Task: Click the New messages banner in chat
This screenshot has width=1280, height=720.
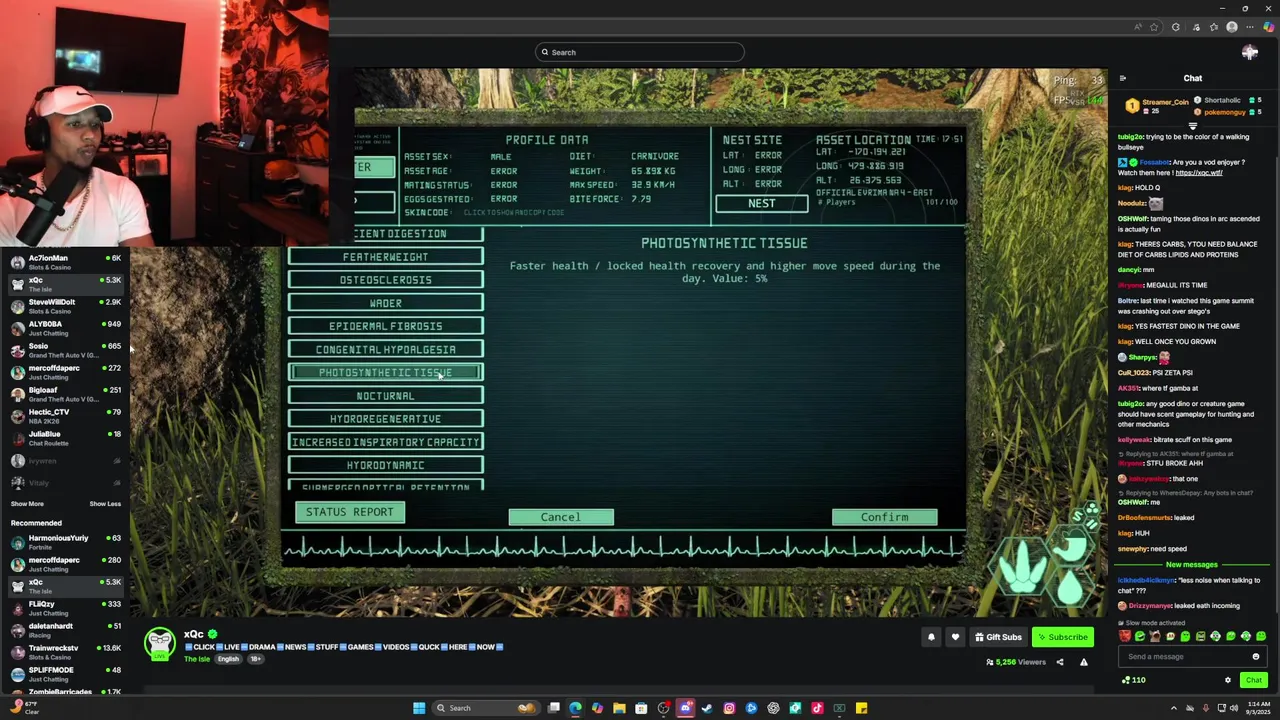Action: click(x=1191, y=565)
